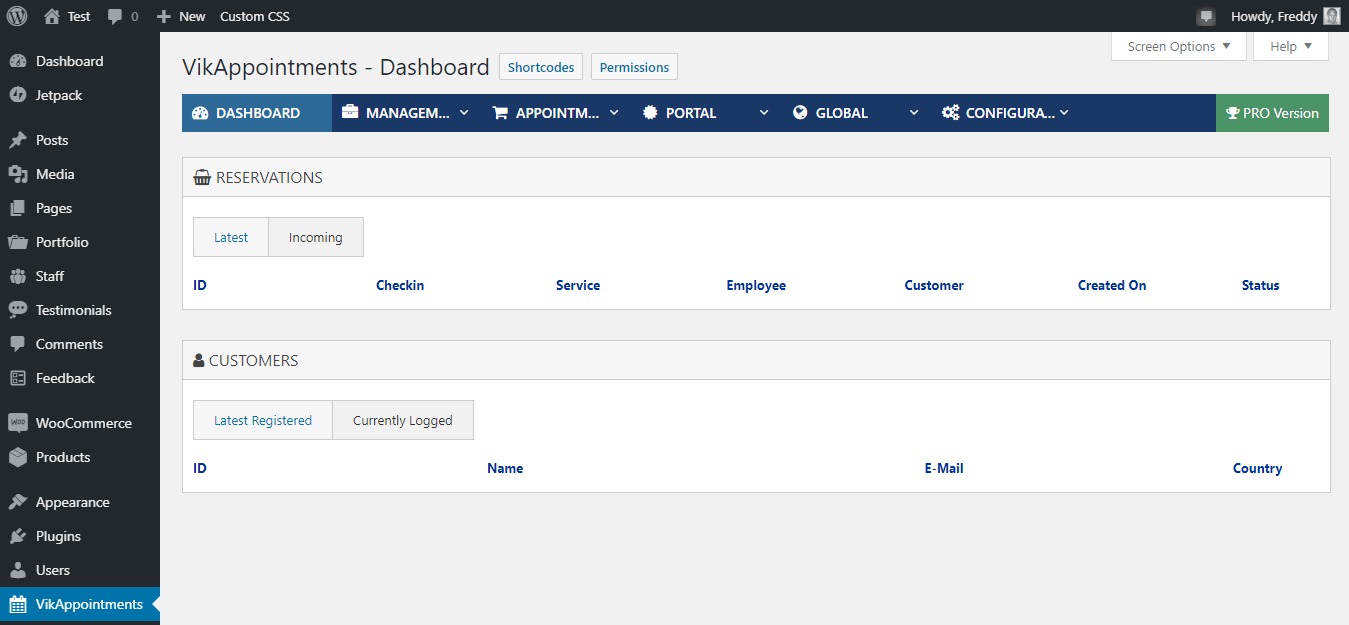Click the Users icon in sidebar
The image size is (1349, 625).
[17, 570]
